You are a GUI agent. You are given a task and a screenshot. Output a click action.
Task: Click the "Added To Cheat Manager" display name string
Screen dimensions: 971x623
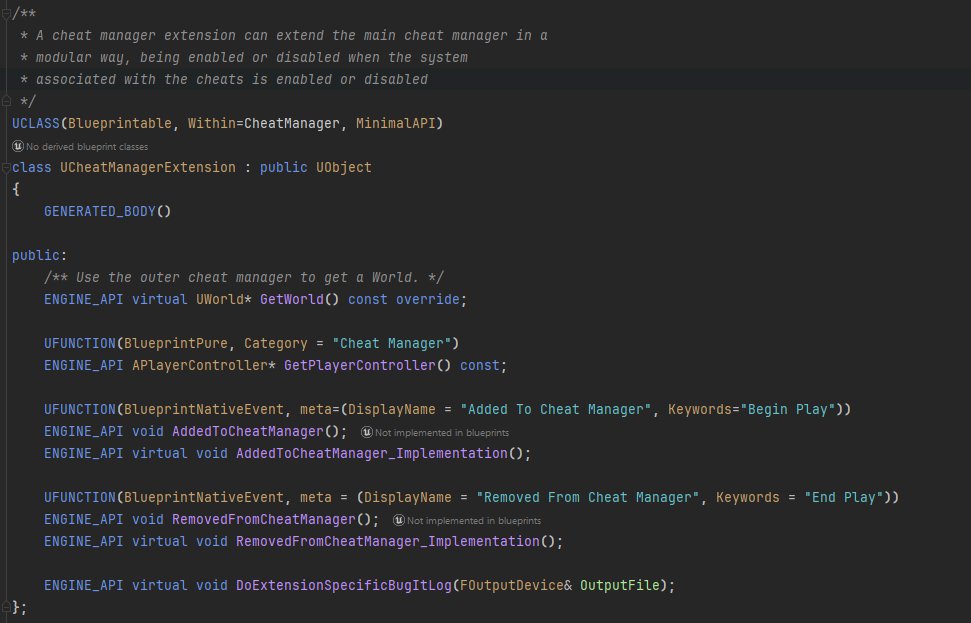[x=555, y=409]
